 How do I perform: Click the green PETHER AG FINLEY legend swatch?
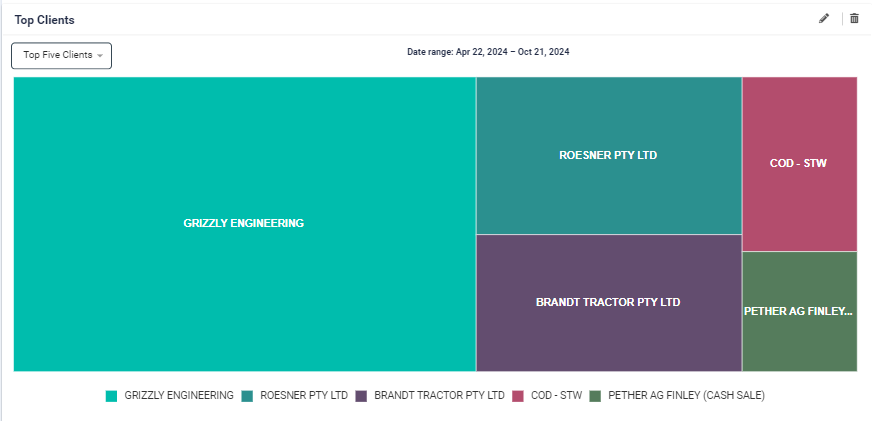coord(595,396)
